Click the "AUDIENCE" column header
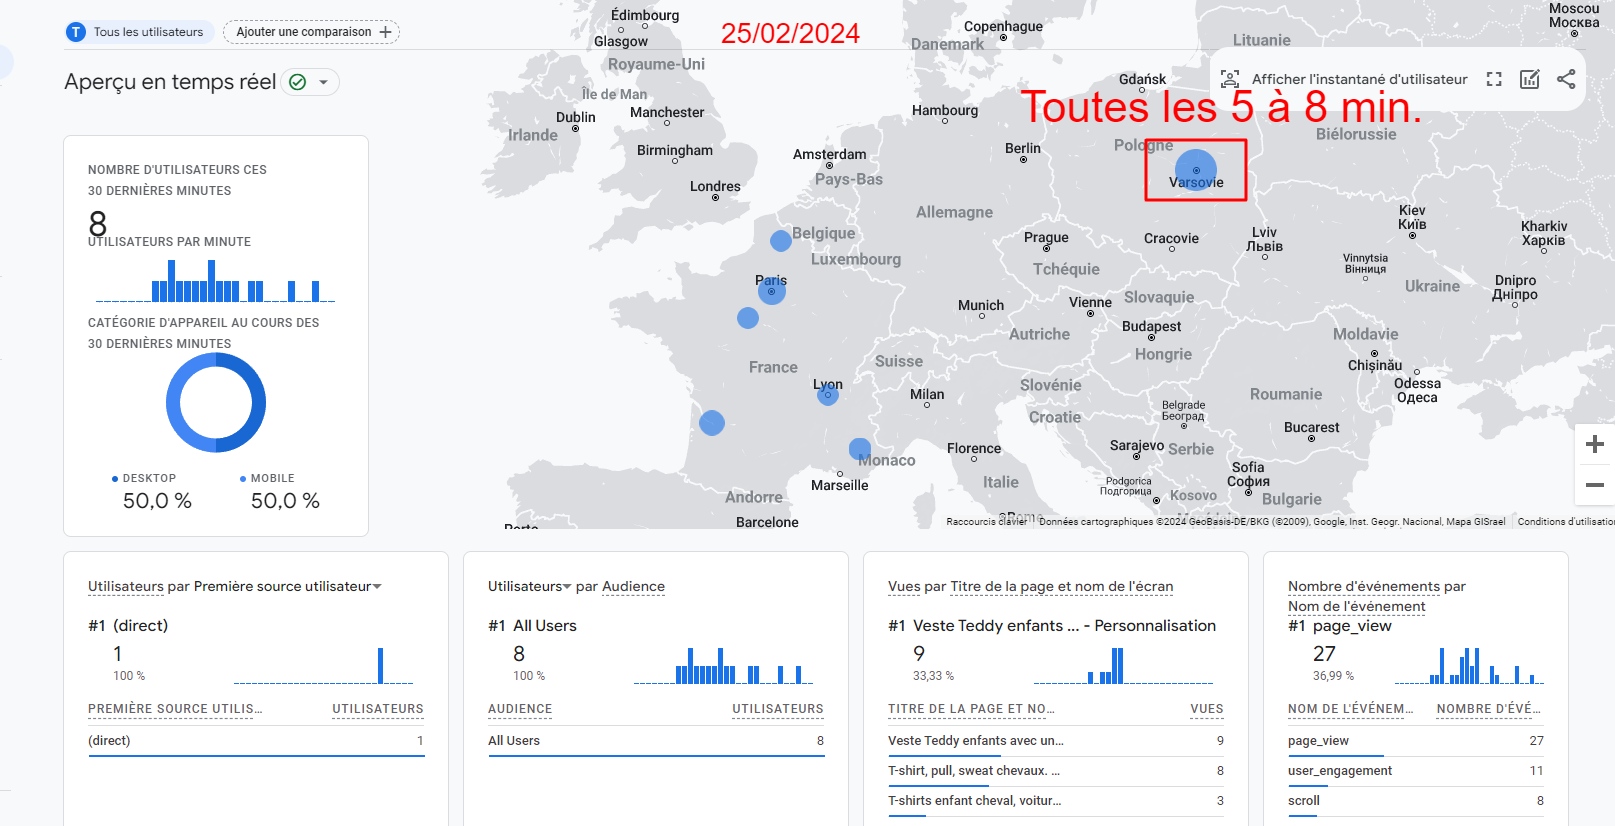The image size is (1615, 826). coord(520,709)
